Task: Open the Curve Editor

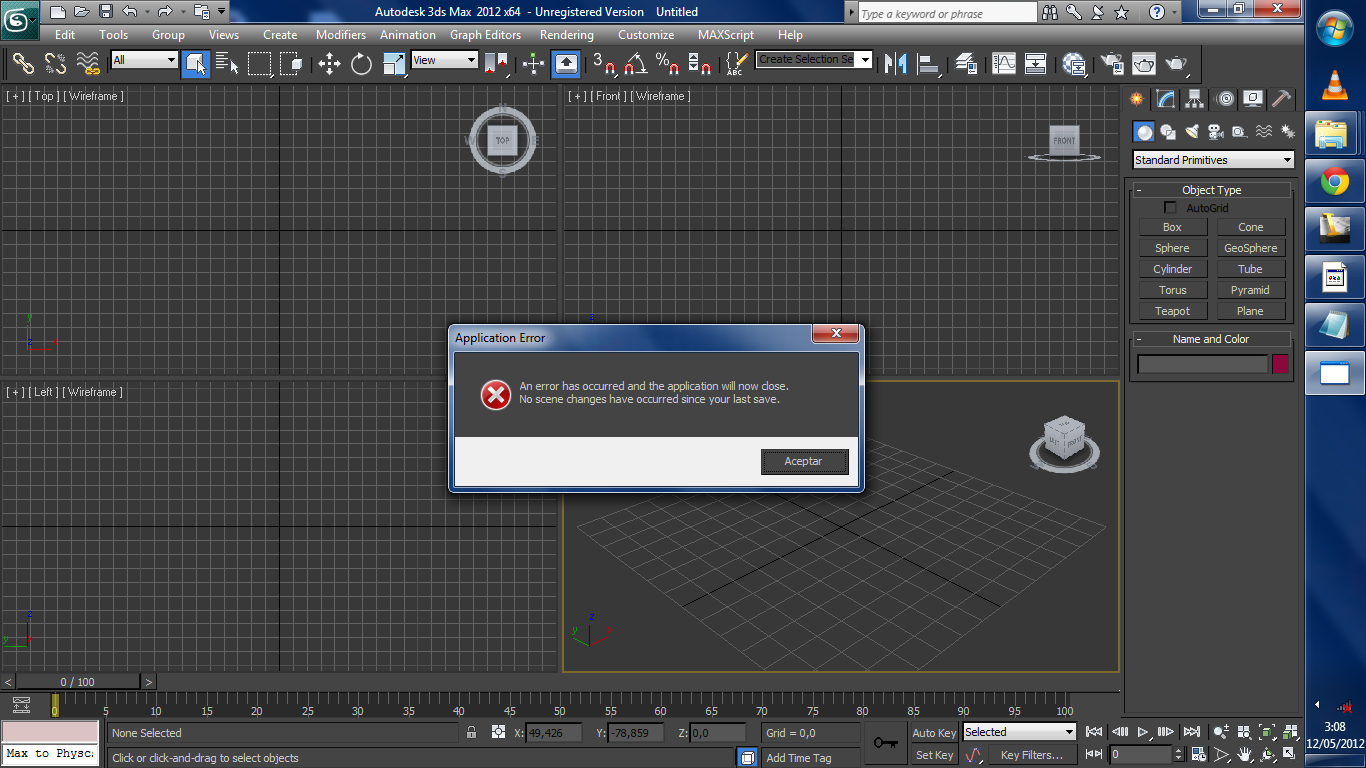Action: pyautogui.click(x=1004, y=64)
